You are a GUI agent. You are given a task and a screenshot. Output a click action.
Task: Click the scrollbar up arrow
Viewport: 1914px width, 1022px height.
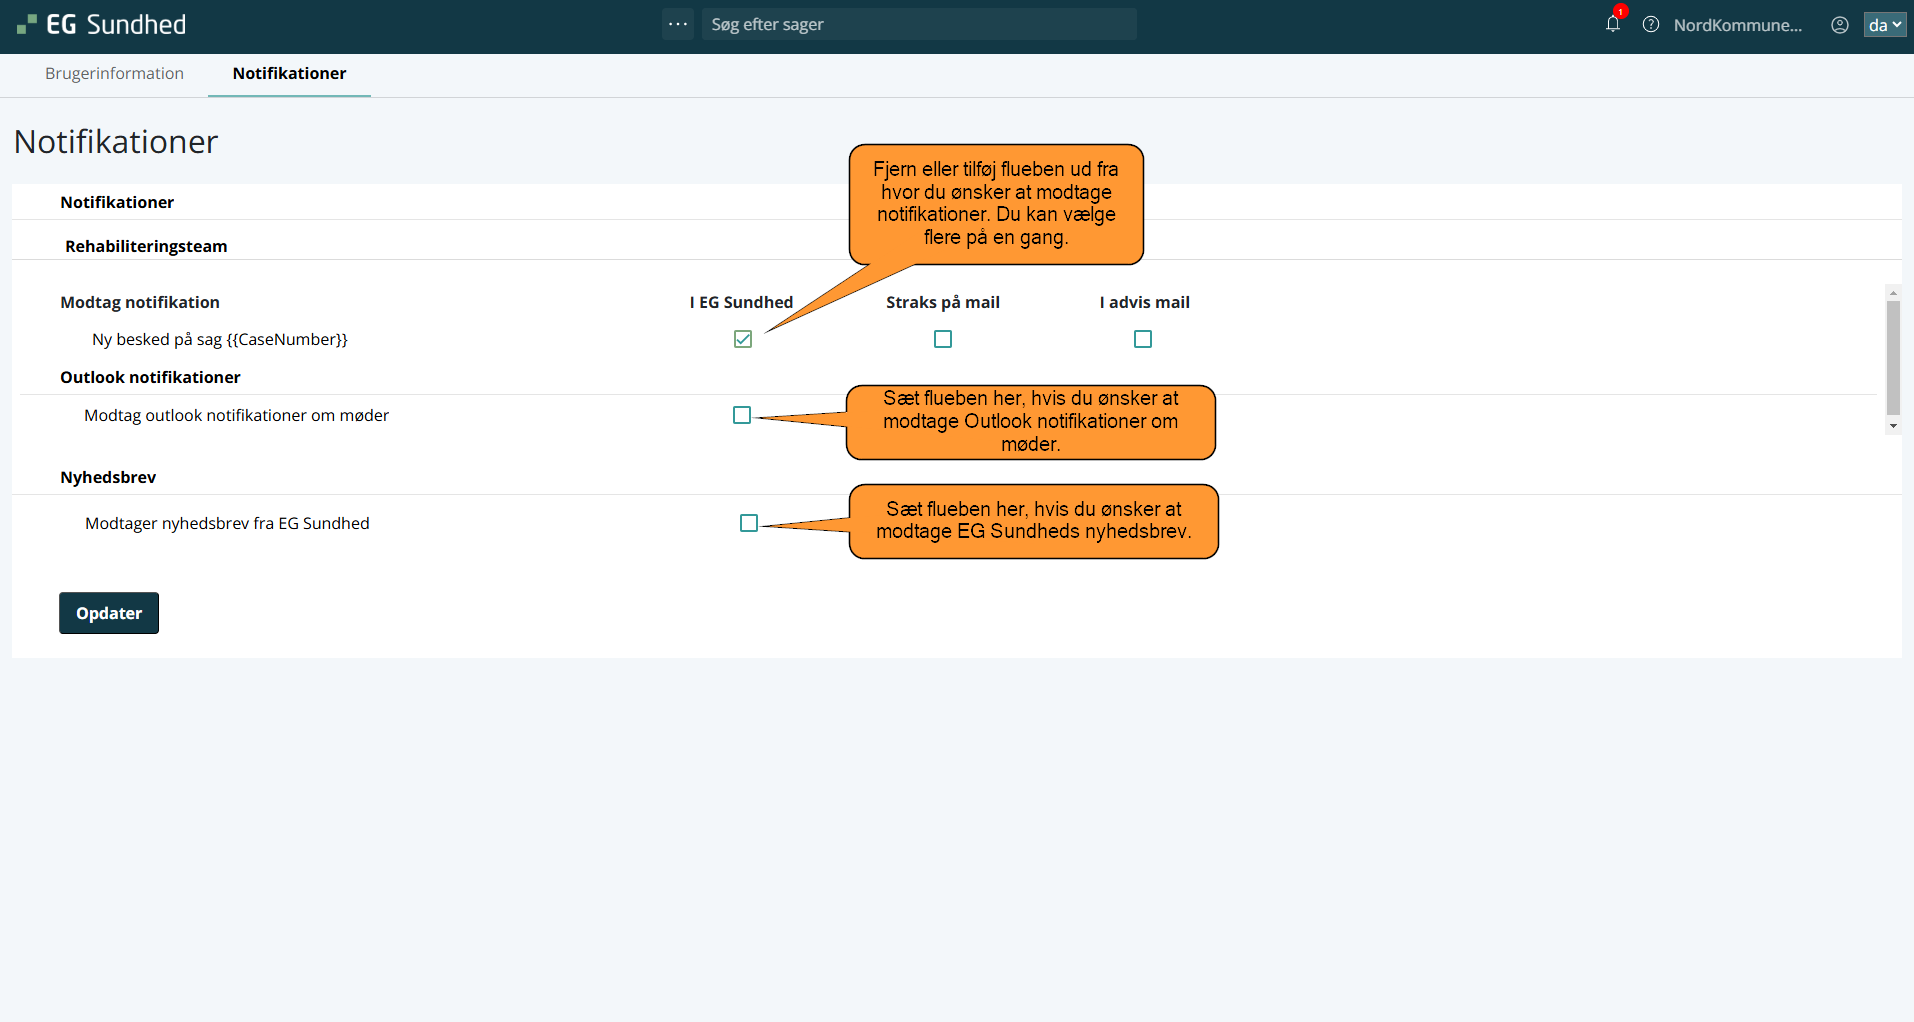coord(1893,293)
